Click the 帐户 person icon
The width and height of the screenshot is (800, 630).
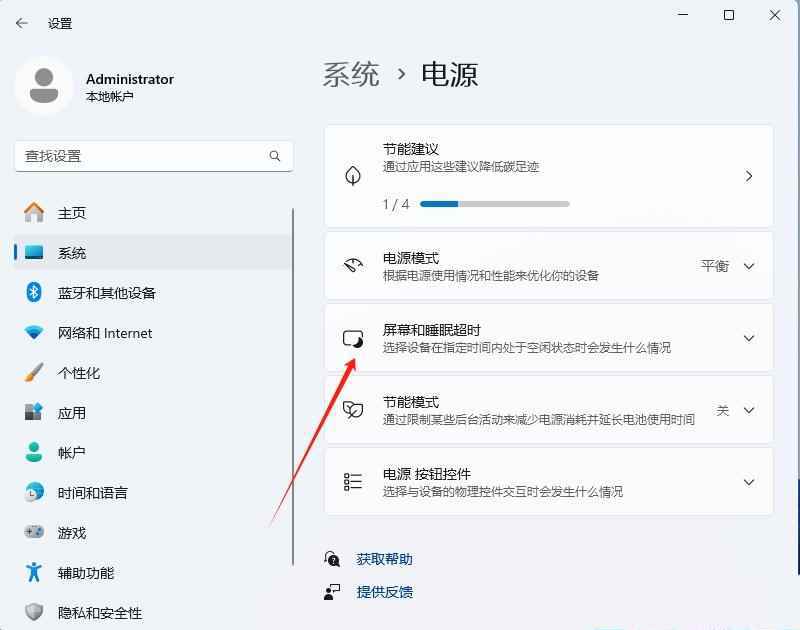34,452
